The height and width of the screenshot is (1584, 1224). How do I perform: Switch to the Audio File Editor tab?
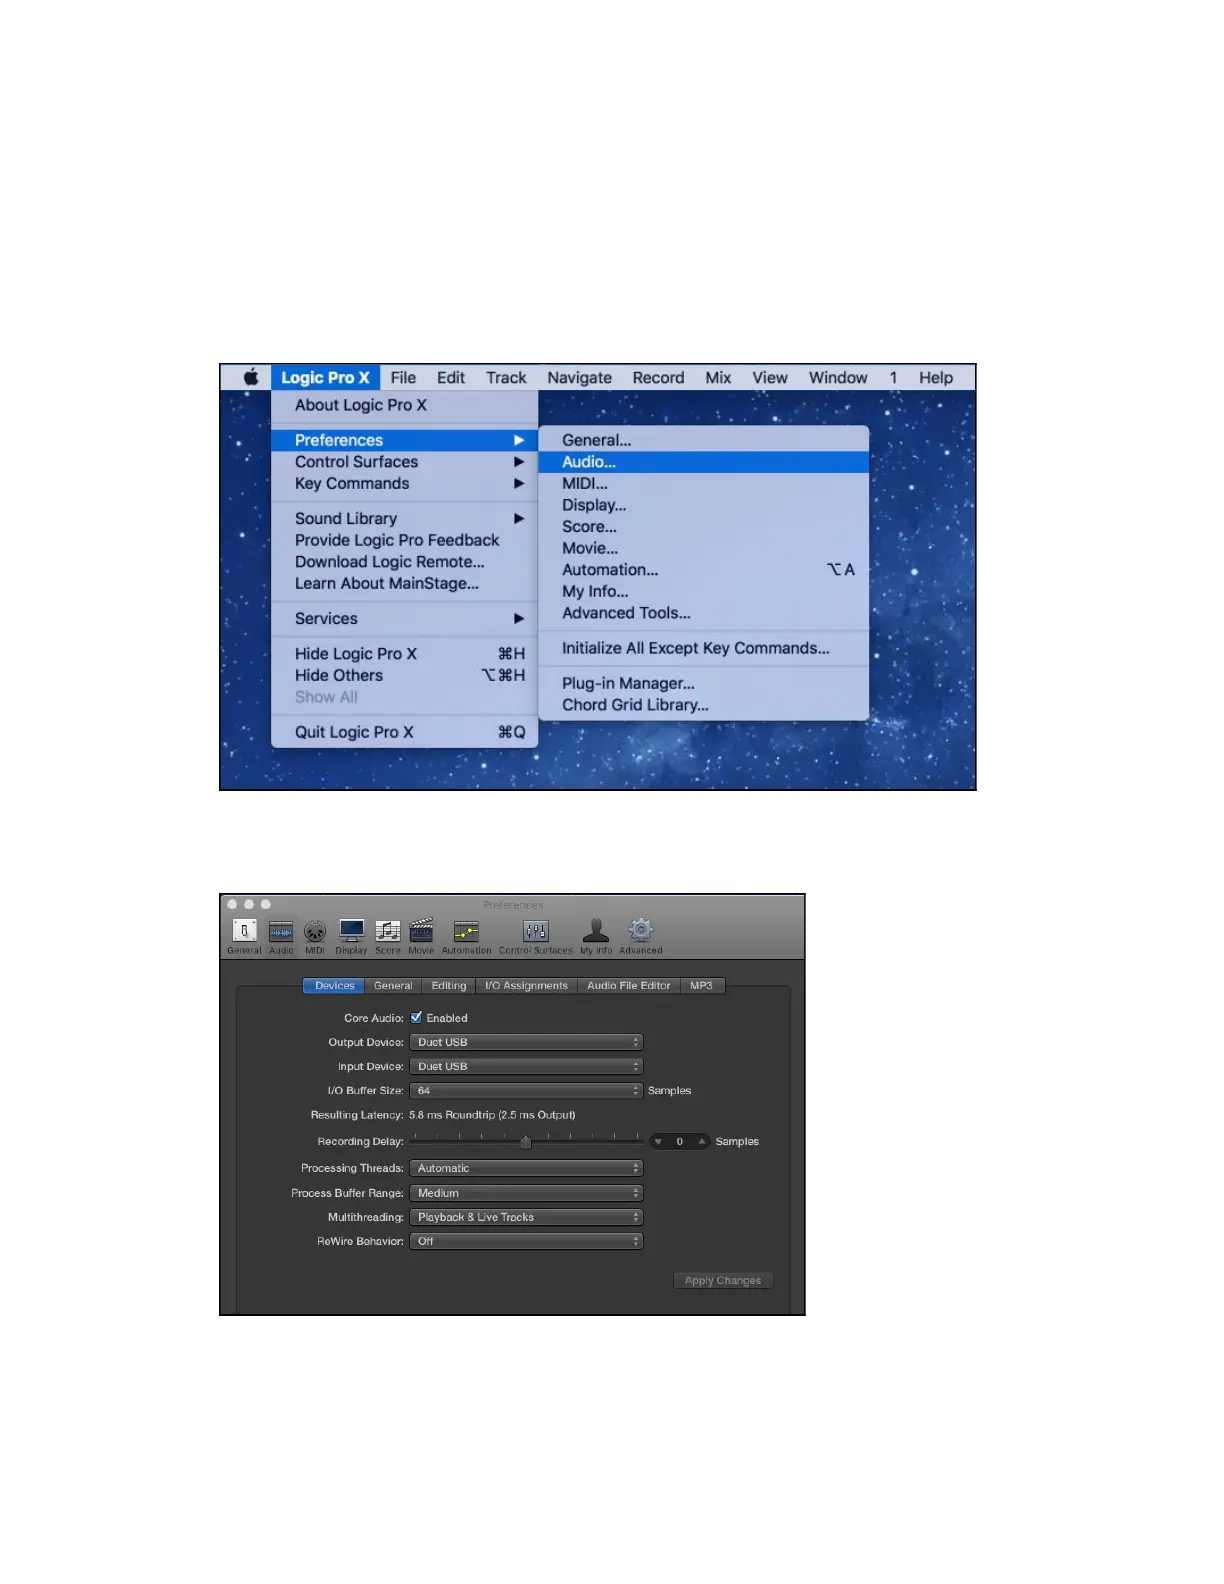[x=628, y=986]
